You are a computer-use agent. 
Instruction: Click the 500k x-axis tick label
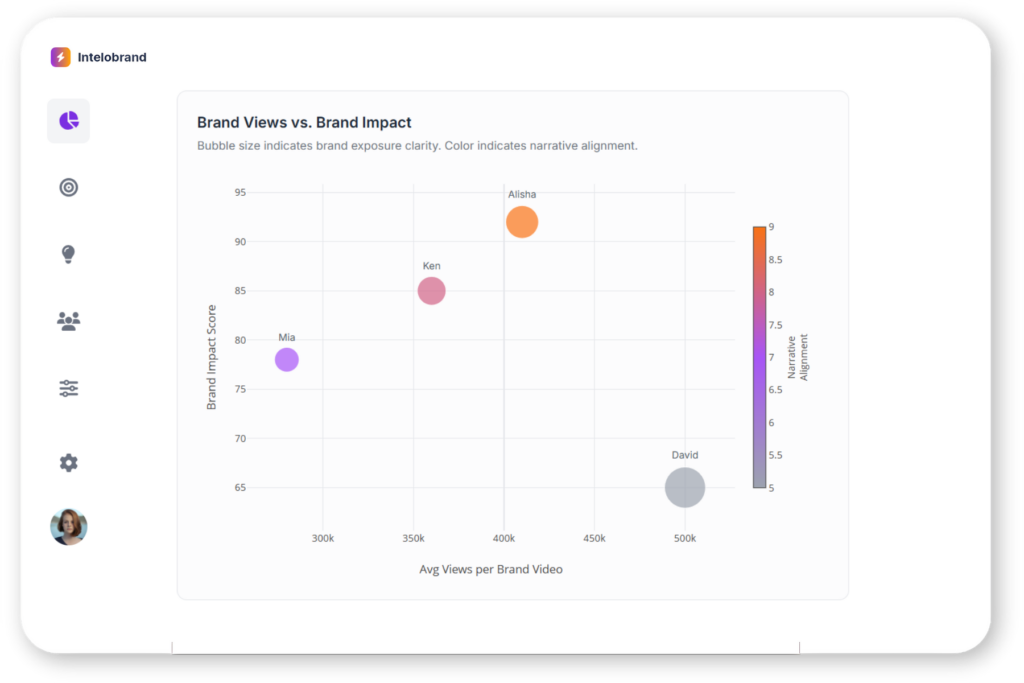click(684, 538)
